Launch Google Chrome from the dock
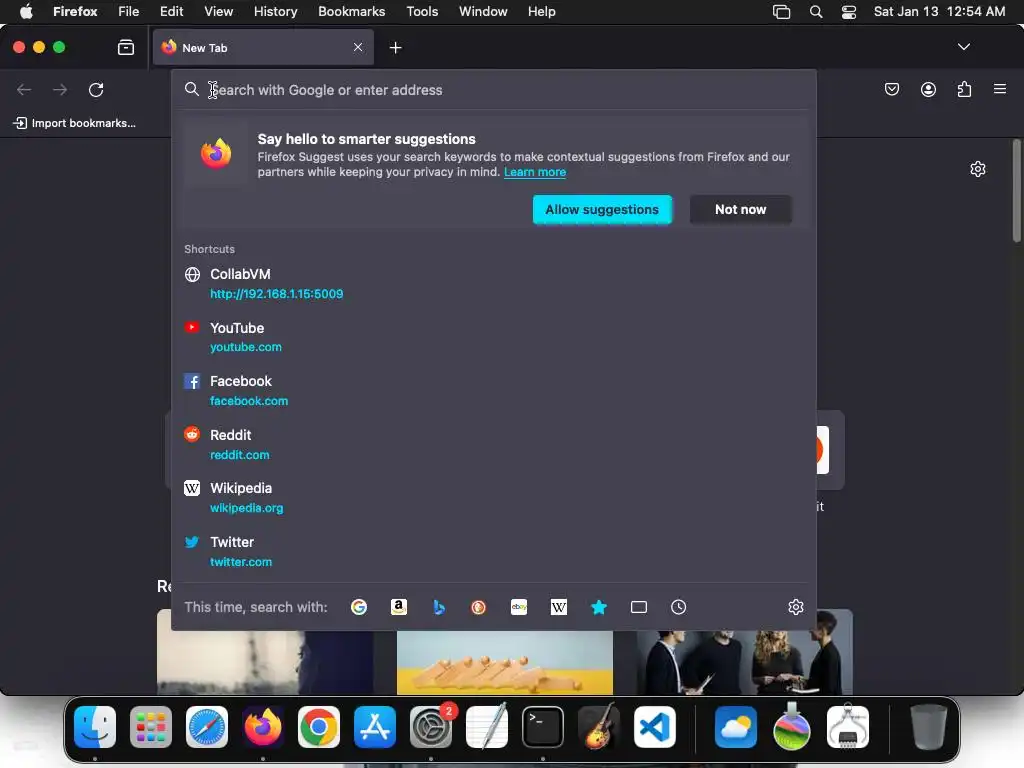The image size is (1024, 768). click(x=319, y=727)
